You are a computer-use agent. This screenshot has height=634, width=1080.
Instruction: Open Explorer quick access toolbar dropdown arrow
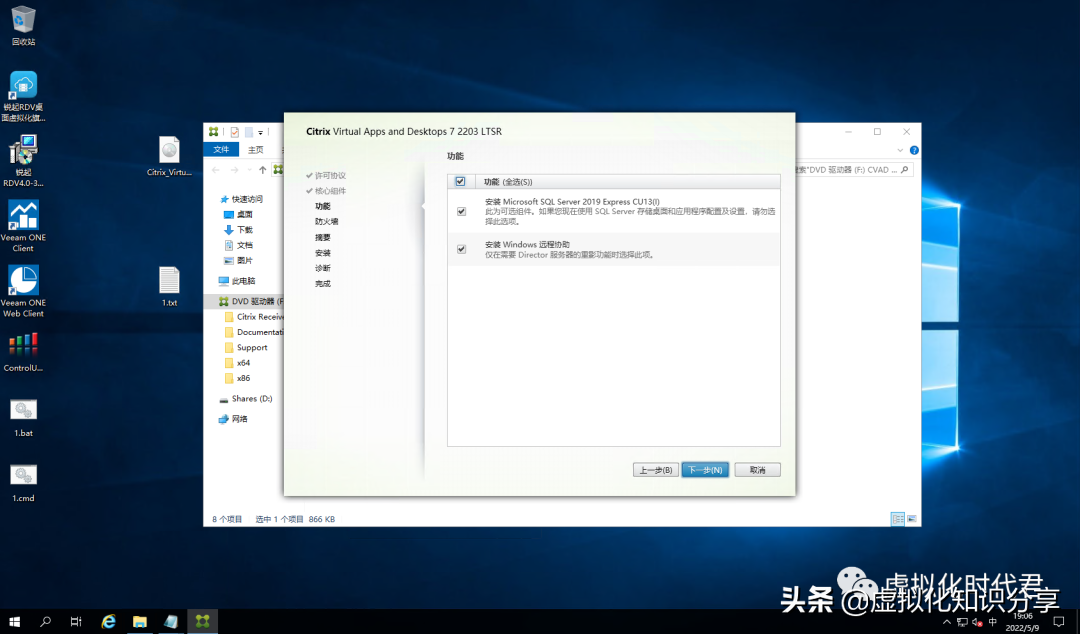pos(260,132)
